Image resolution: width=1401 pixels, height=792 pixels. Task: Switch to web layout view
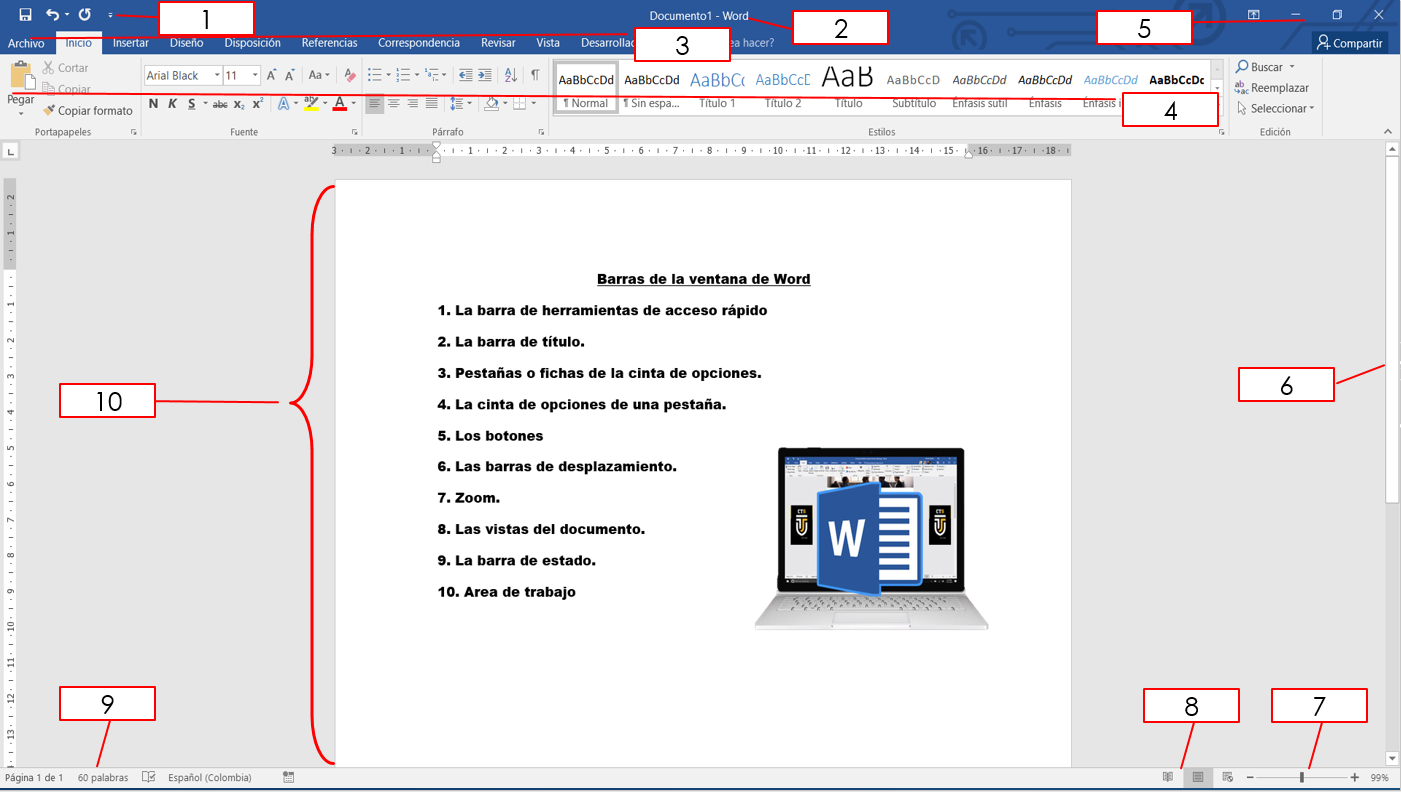[x=1228, y=777]
